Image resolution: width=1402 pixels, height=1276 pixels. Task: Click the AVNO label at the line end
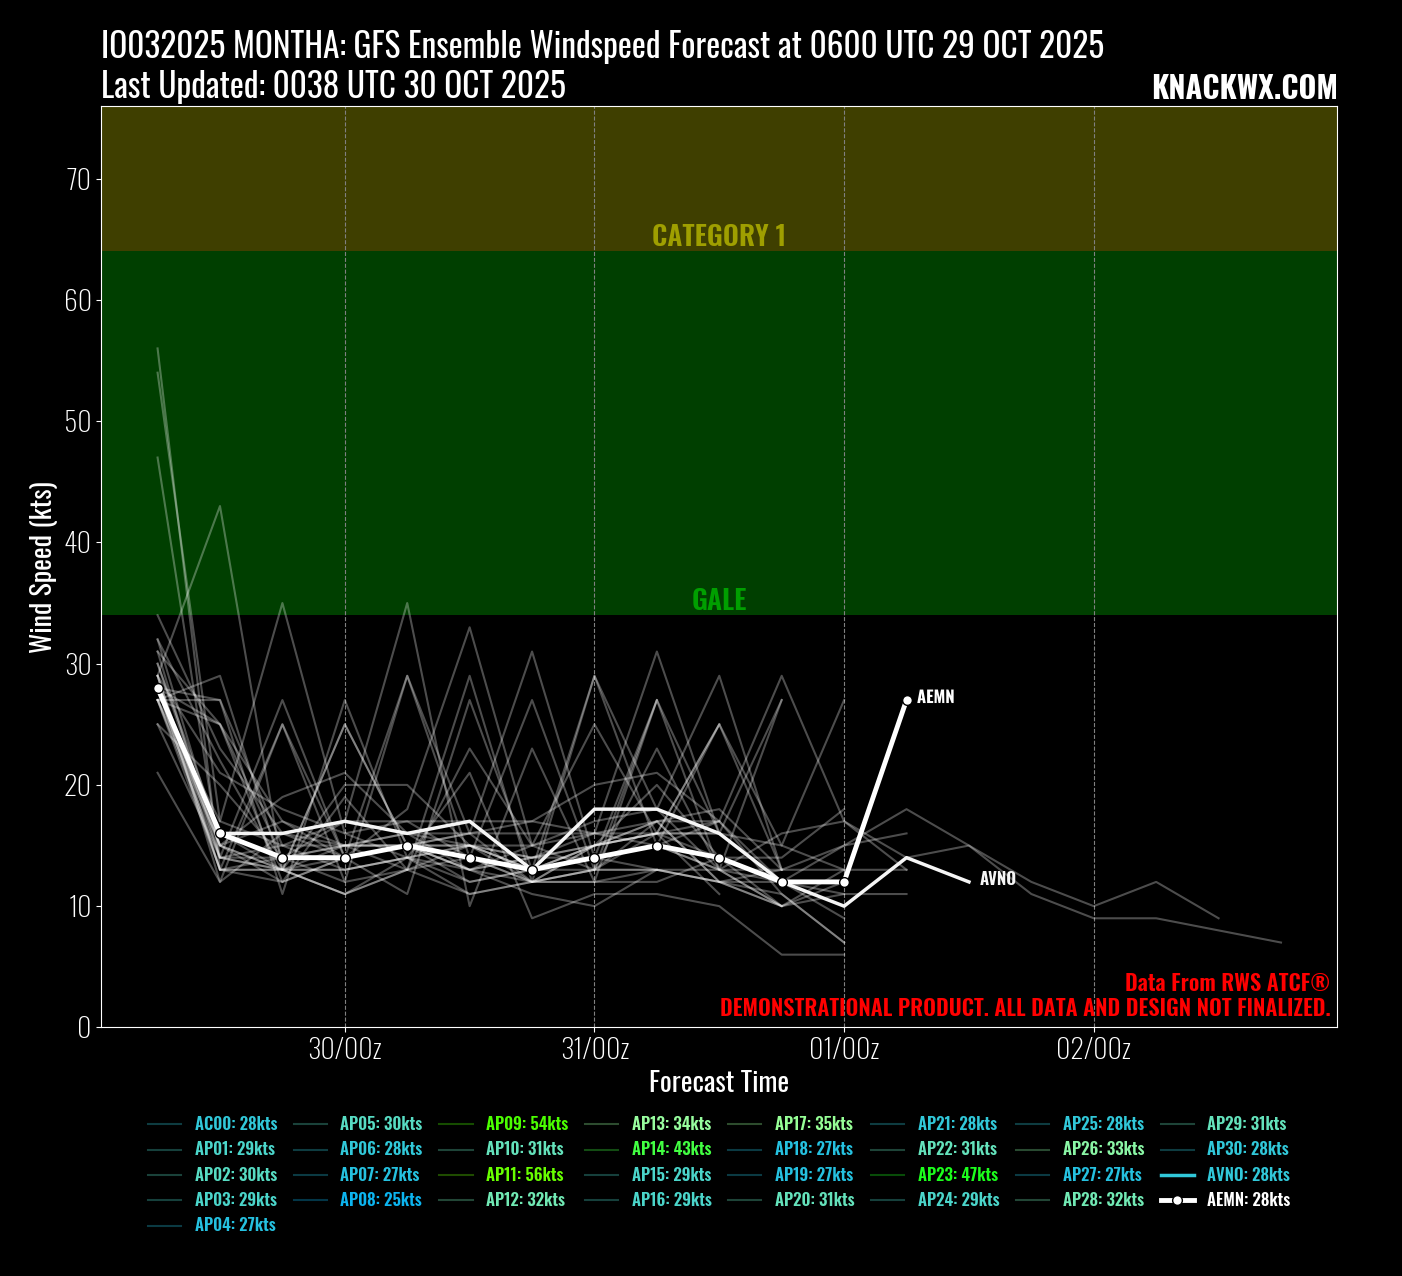point(997,878)
